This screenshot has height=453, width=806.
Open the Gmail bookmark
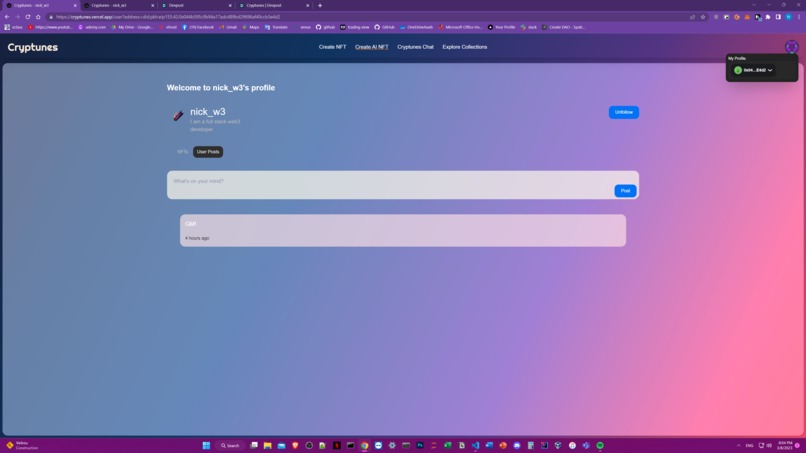click(x=228, y=27)
